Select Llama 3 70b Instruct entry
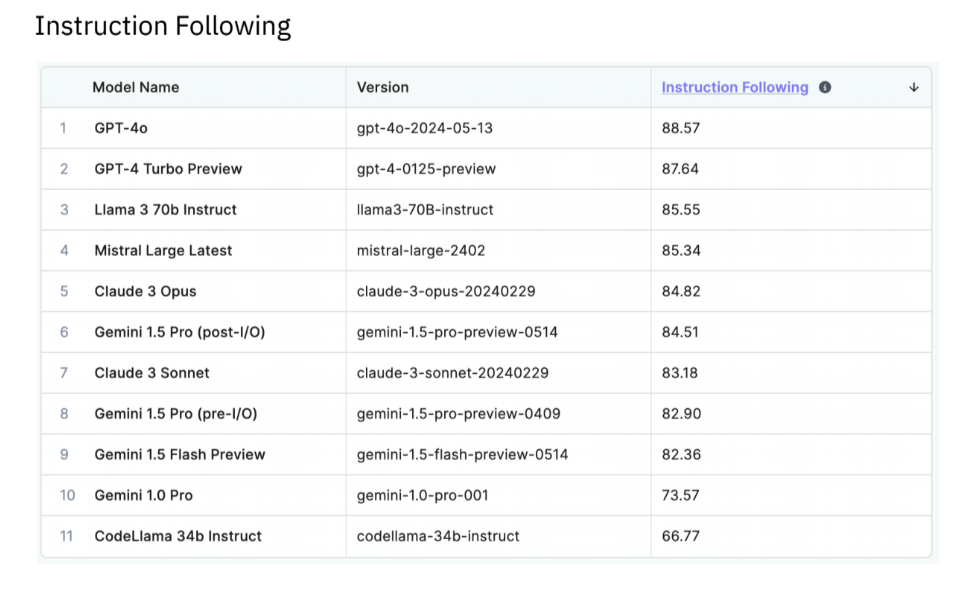974x593 pixels. pos(165,210)
